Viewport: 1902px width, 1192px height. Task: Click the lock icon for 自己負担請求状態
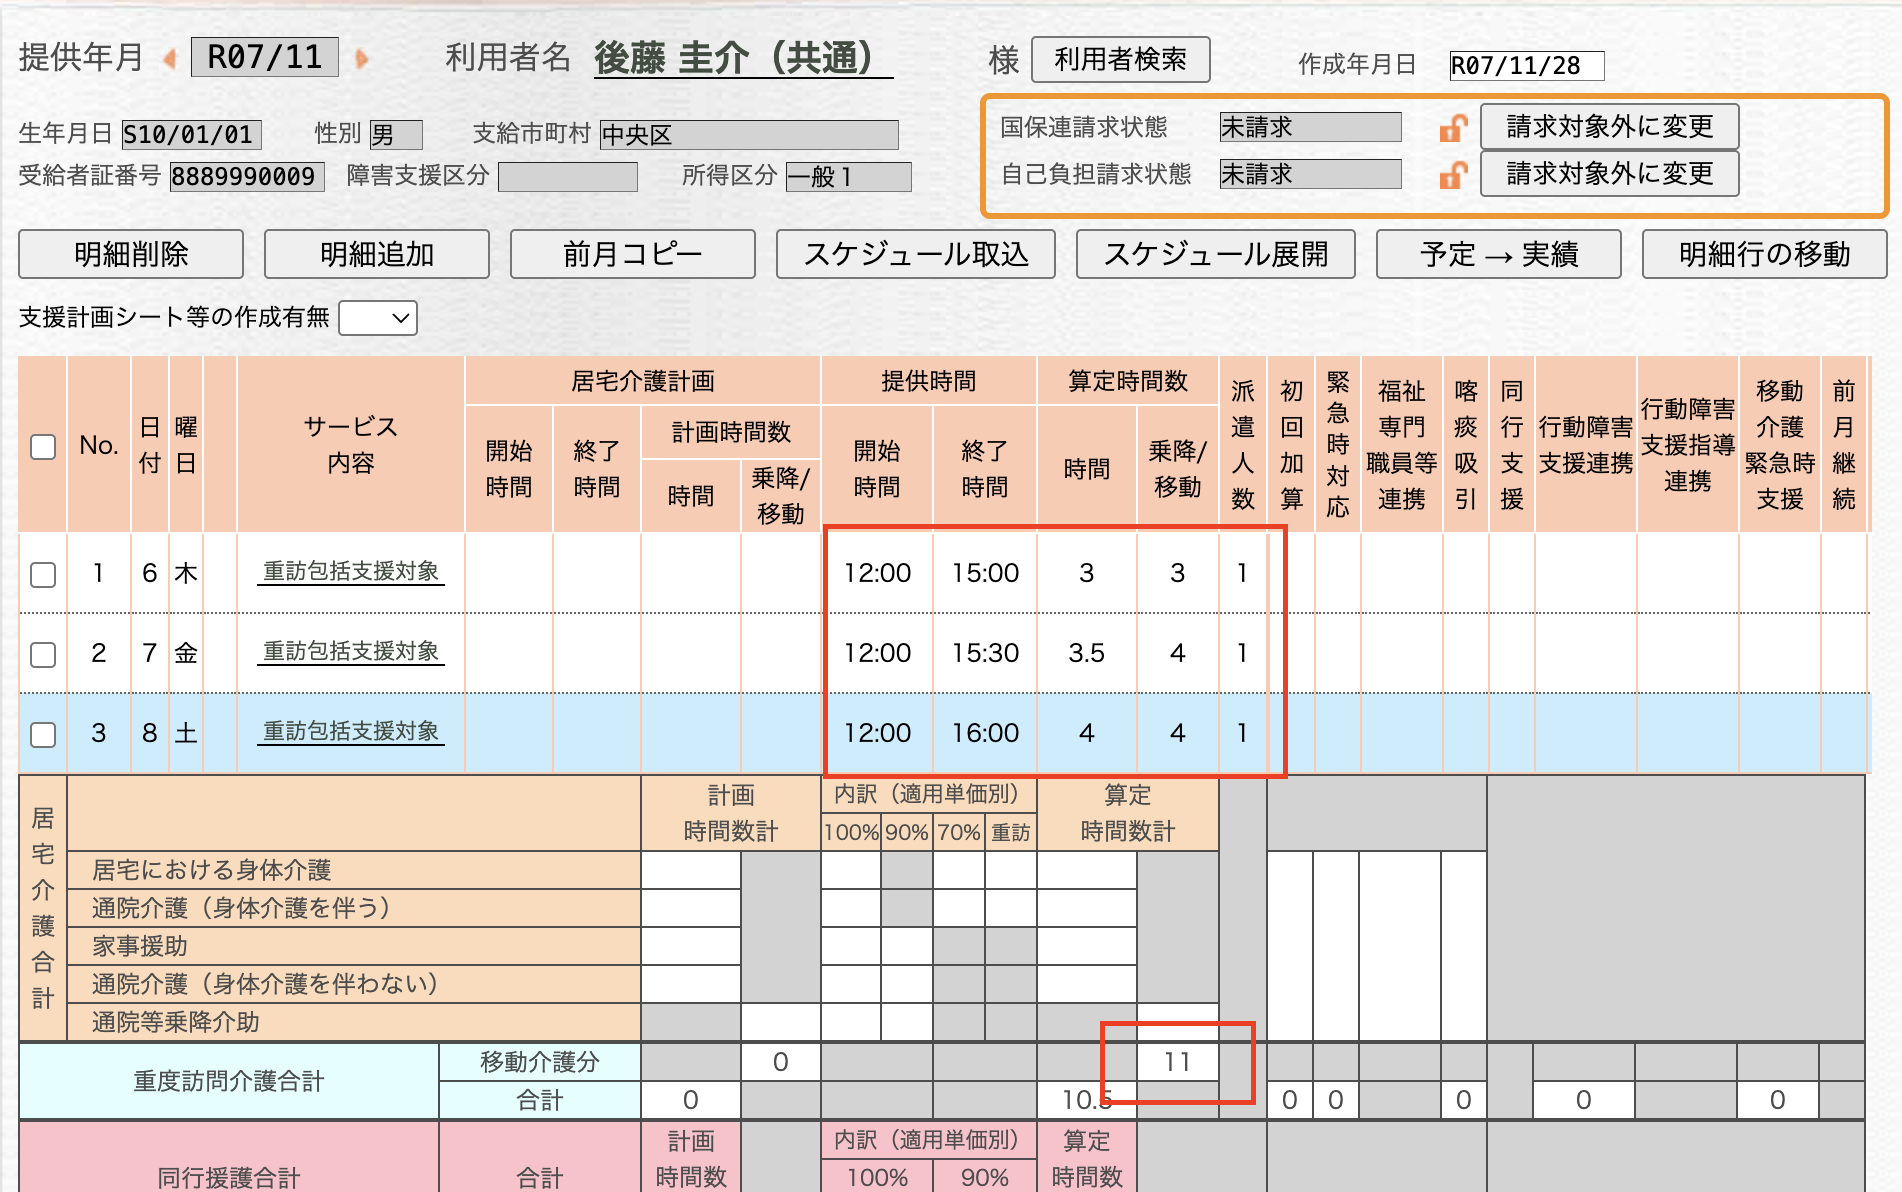coord(1453,174)
